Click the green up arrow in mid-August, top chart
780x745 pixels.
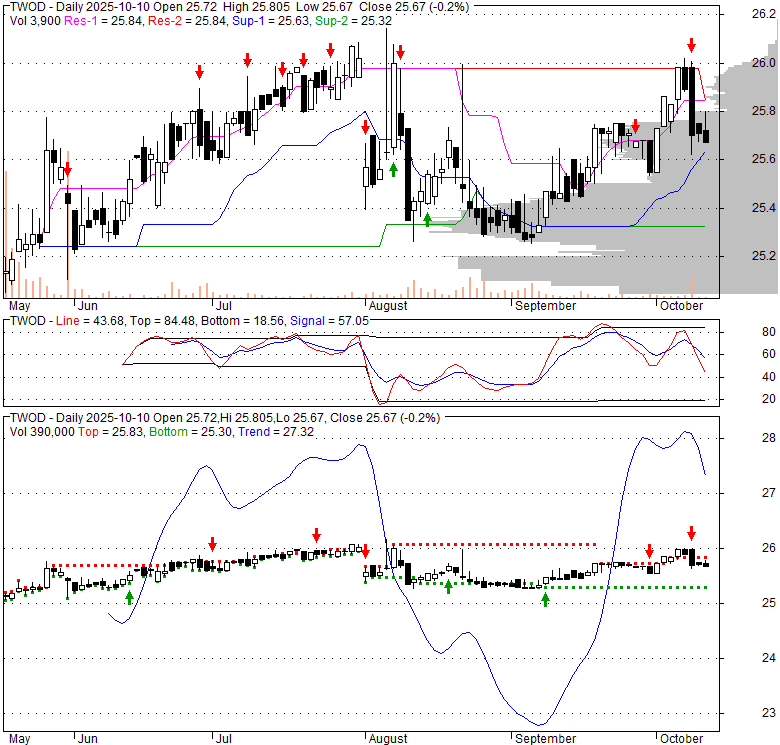pos(427,219)
